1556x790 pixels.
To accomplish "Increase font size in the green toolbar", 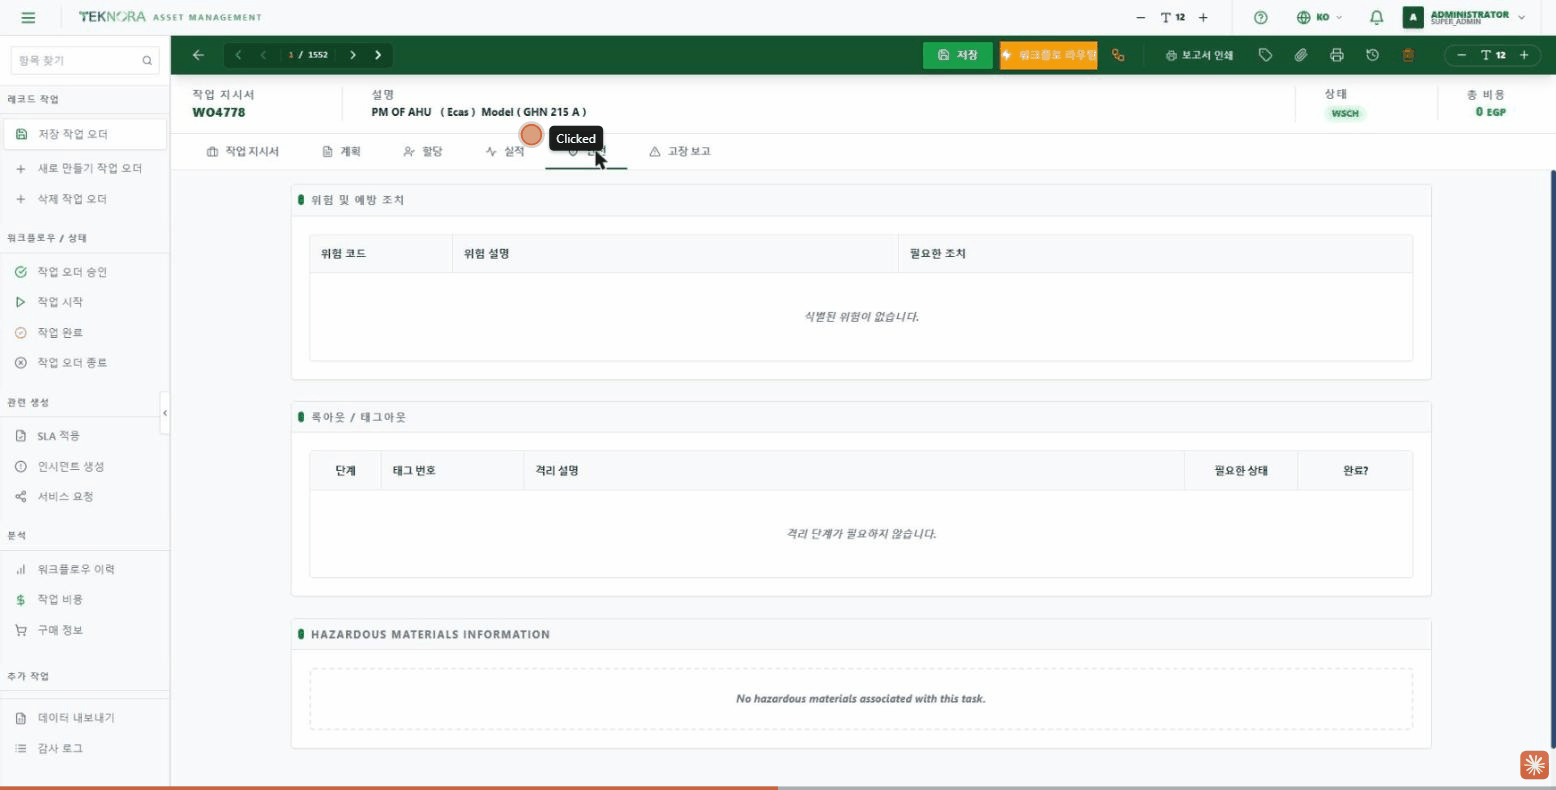I will point(1524,55).
